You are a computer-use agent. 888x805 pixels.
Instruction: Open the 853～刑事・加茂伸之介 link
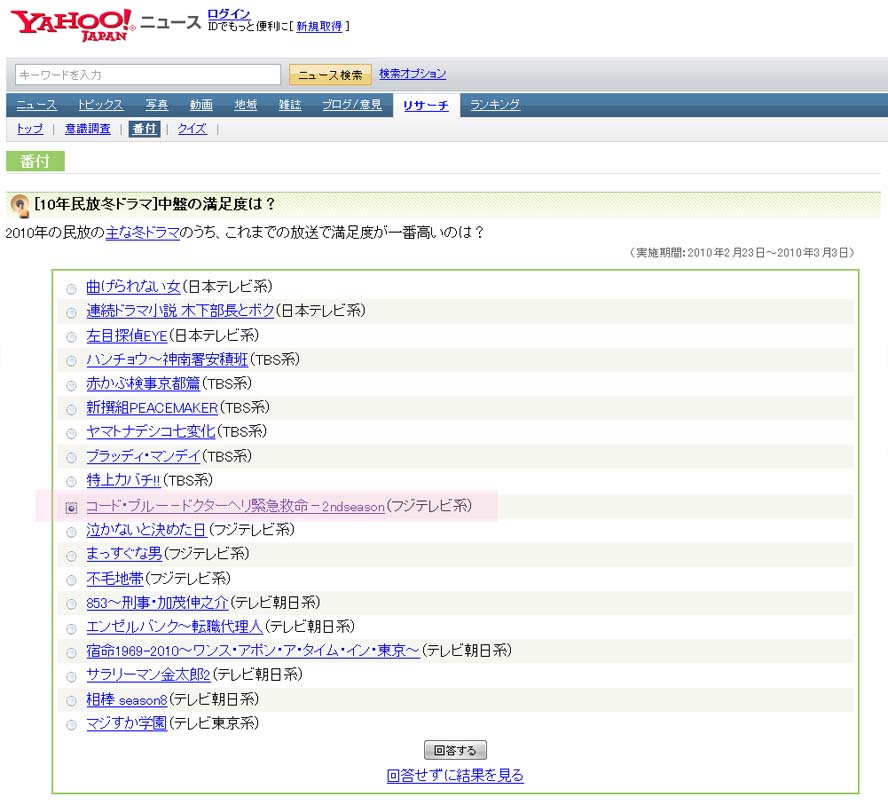[157, 603]
